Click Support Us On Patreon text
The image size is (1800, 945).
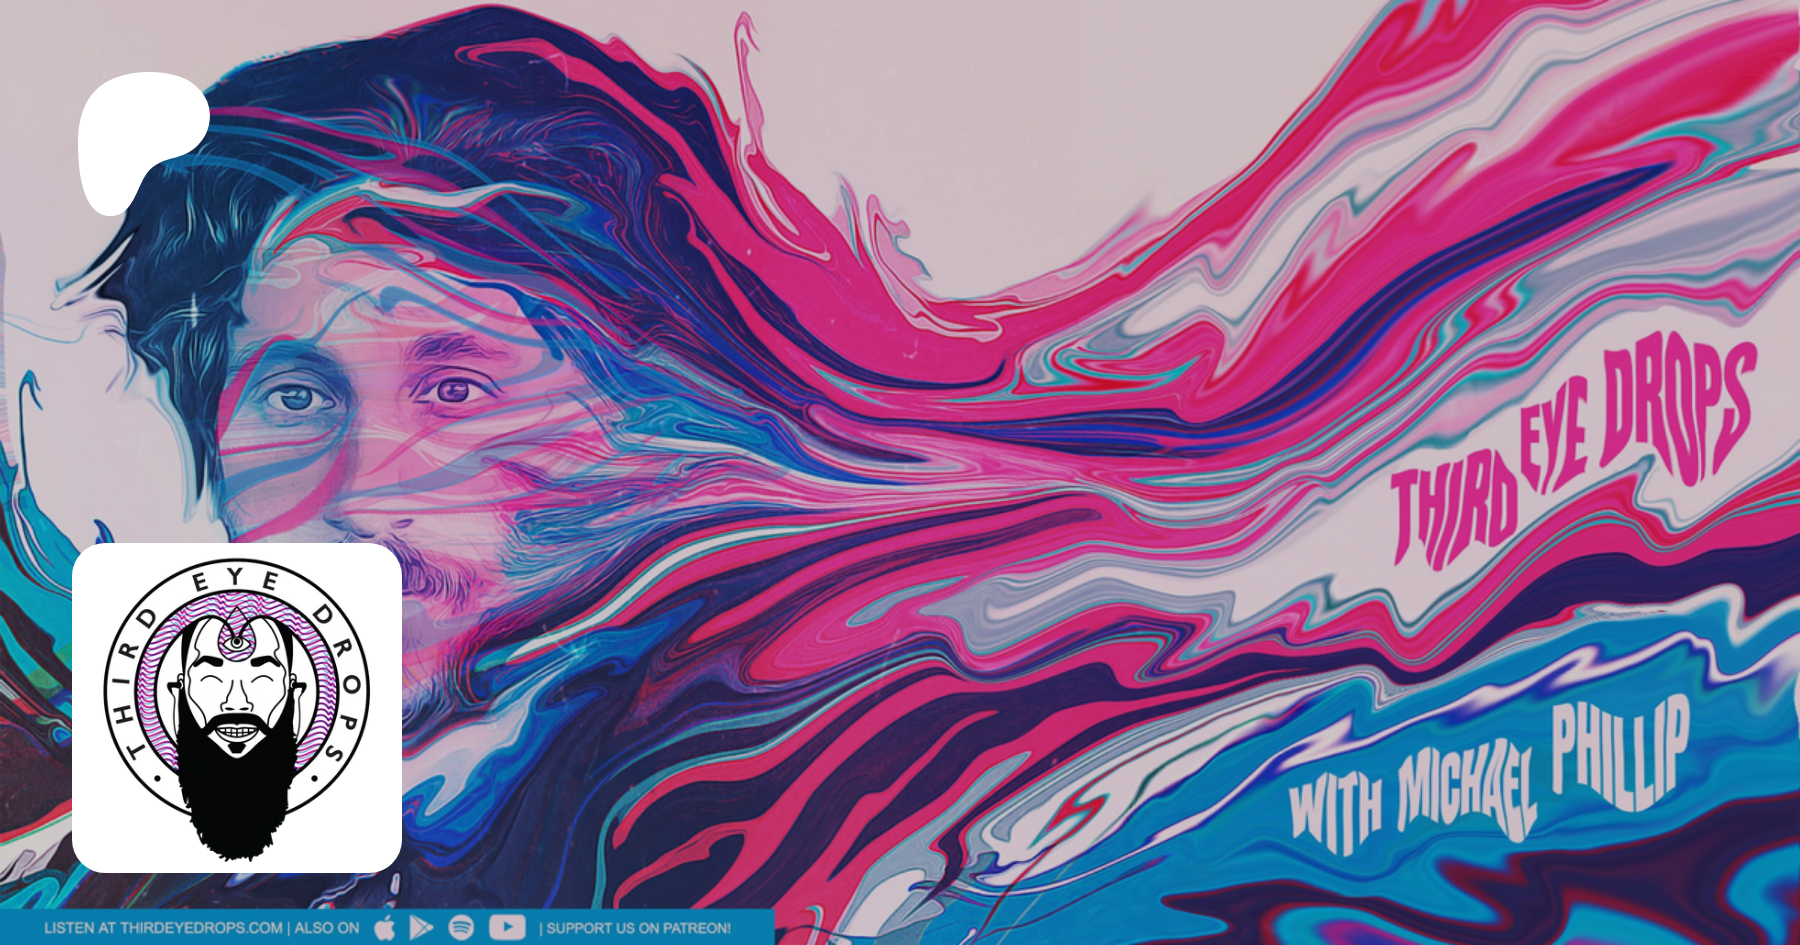point(638,928)
